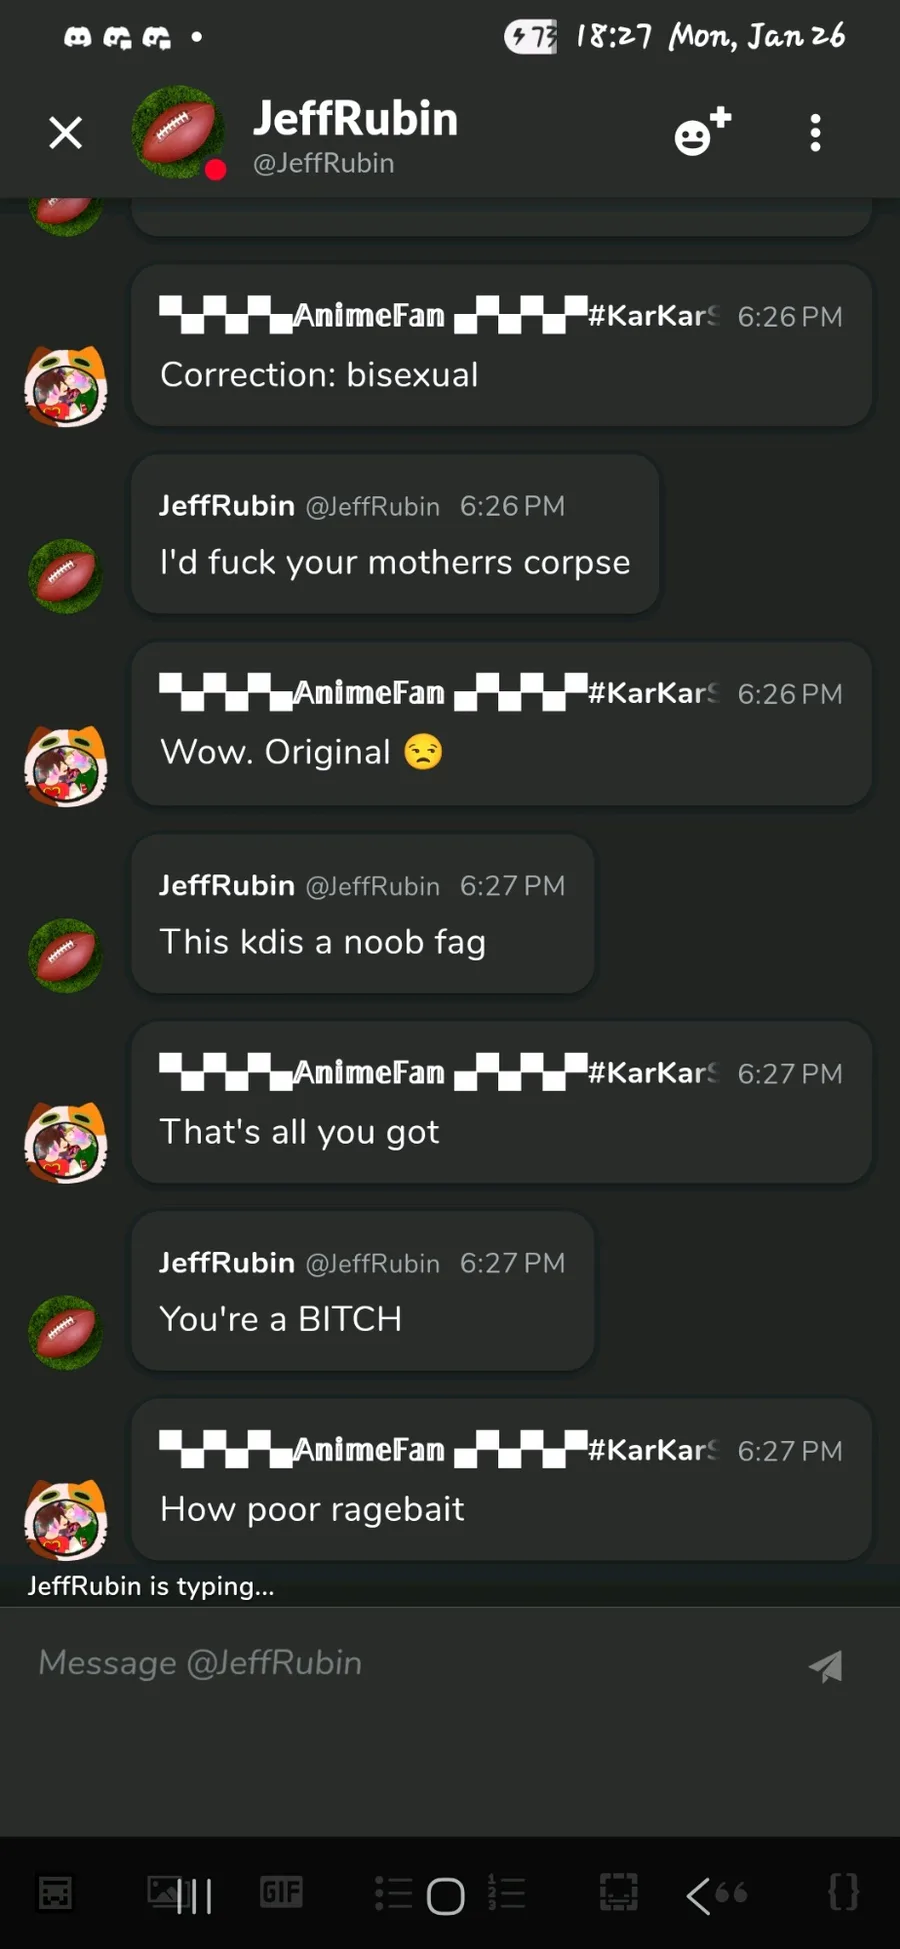This screenshot has height=1949, width=900.
Task: Select the 'Wow. Original' message bubble
Action: coord(501,723)
